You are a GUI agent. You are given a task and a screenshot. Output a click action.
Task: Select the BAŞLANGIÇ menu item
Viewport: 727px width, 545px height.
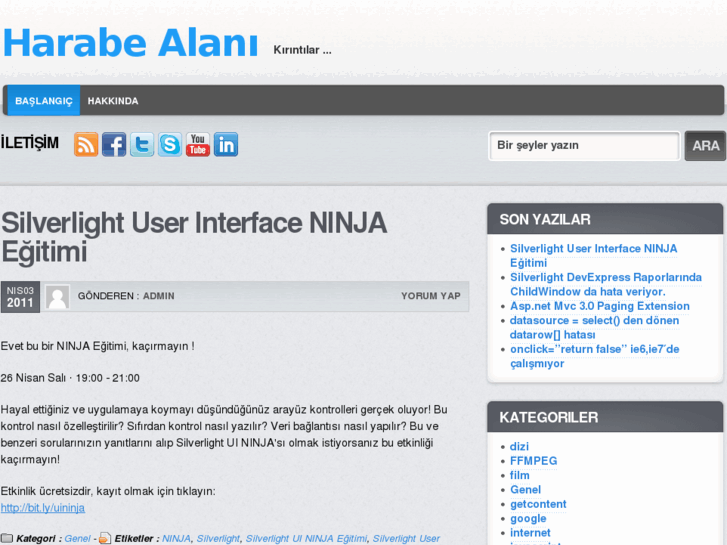click(44, 101)
